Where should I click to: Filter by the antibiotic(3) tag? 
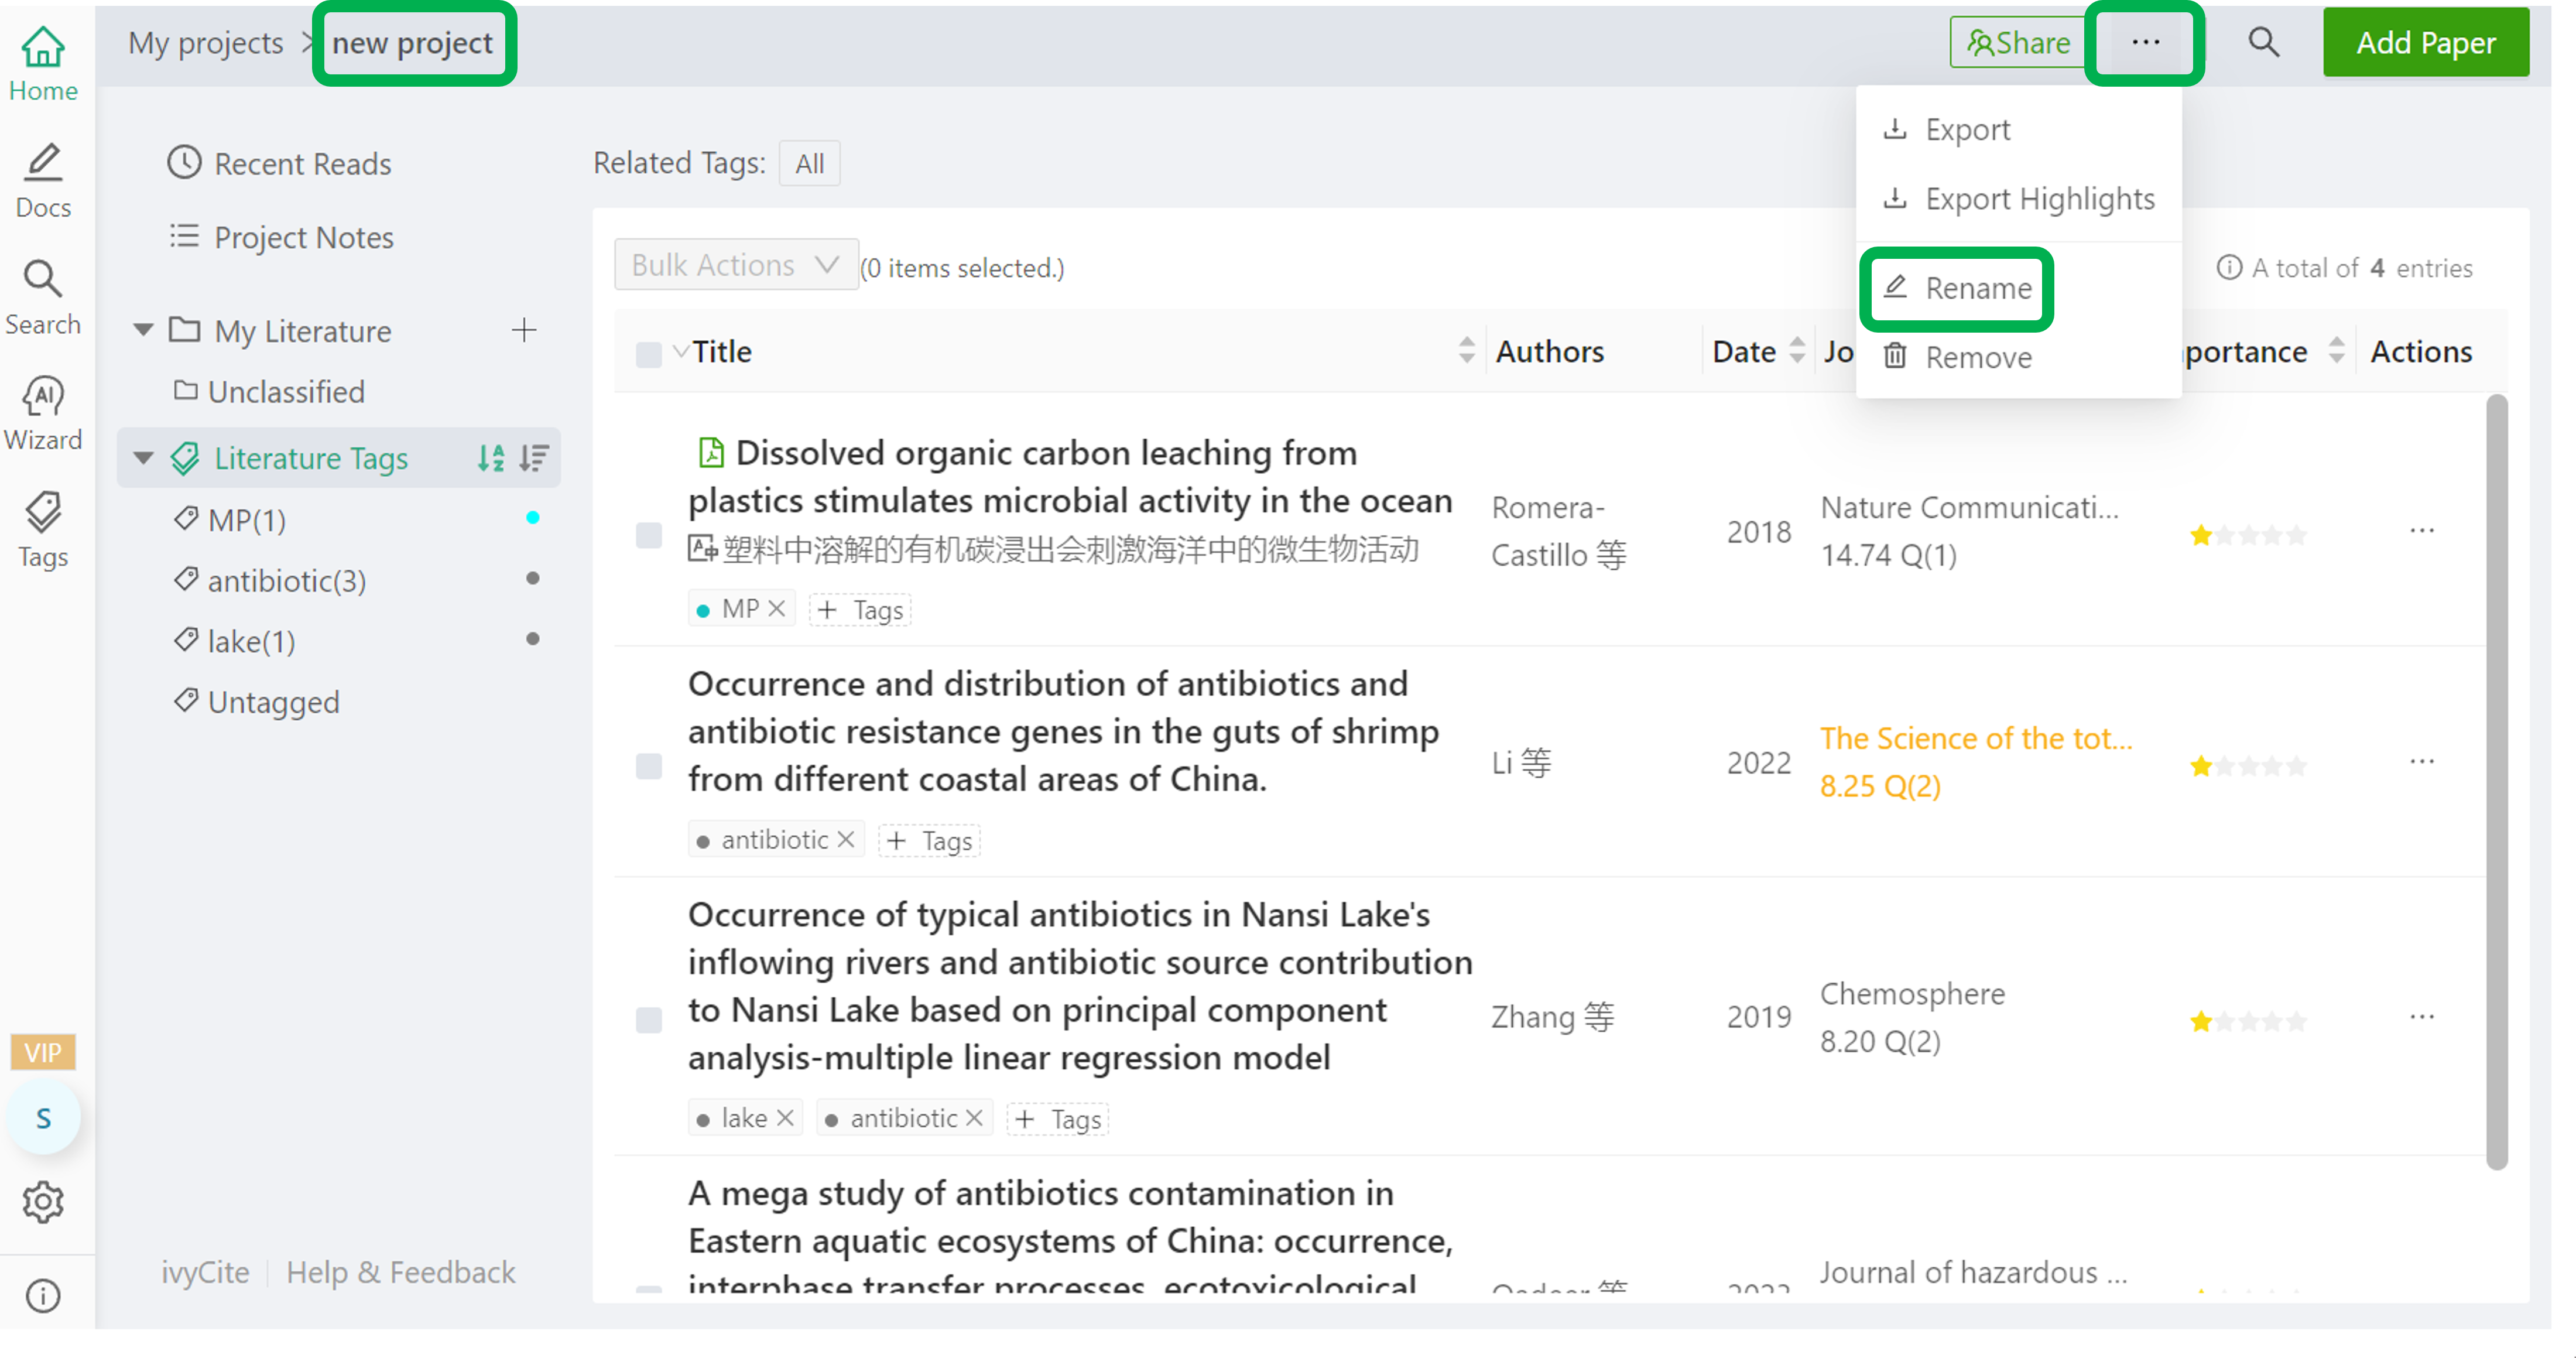(270, 580)
